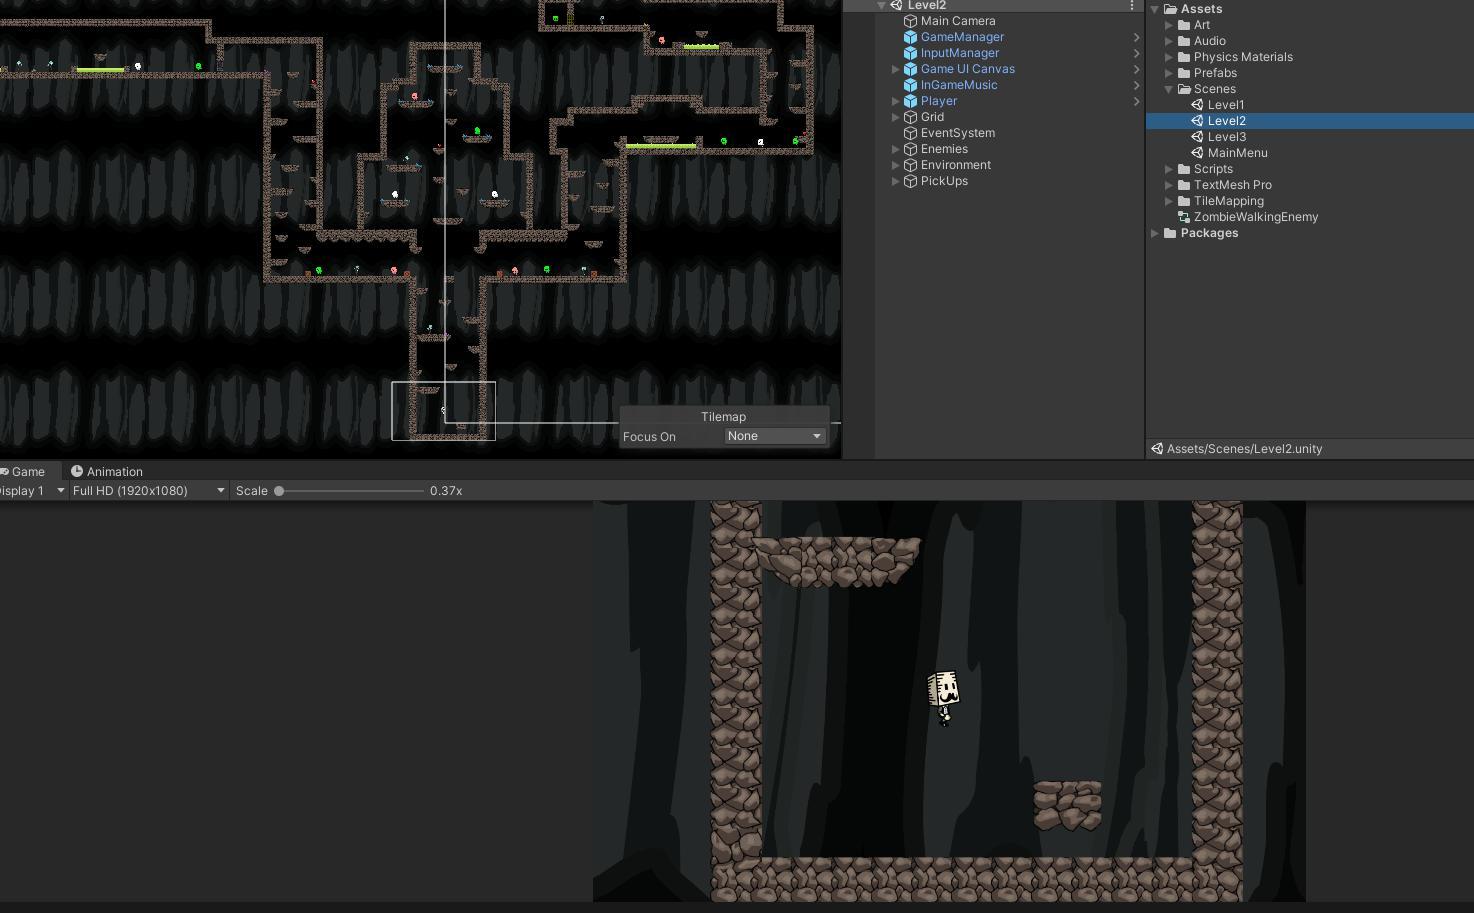
Task: Click the Grid GameObject icon
Action: [909, 117]
